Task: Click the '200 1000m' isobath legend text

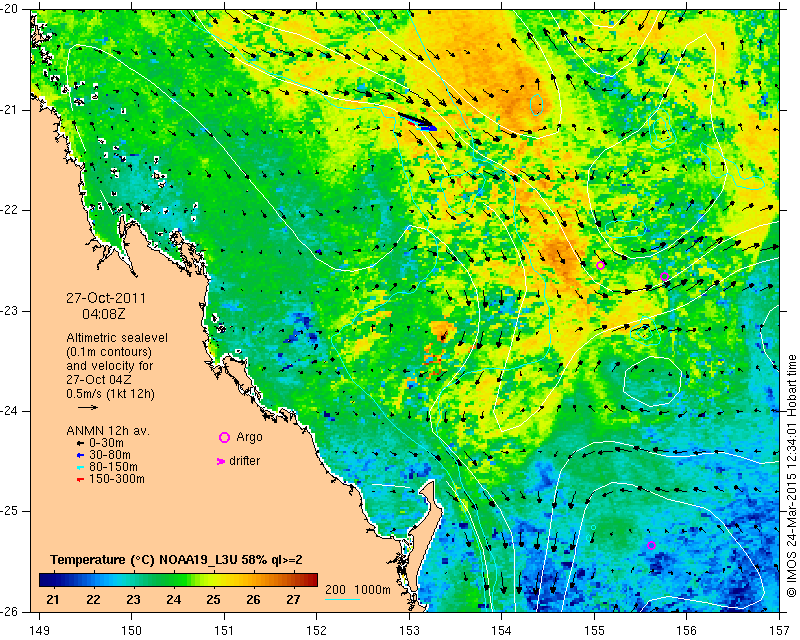Action: pos(358,590)
